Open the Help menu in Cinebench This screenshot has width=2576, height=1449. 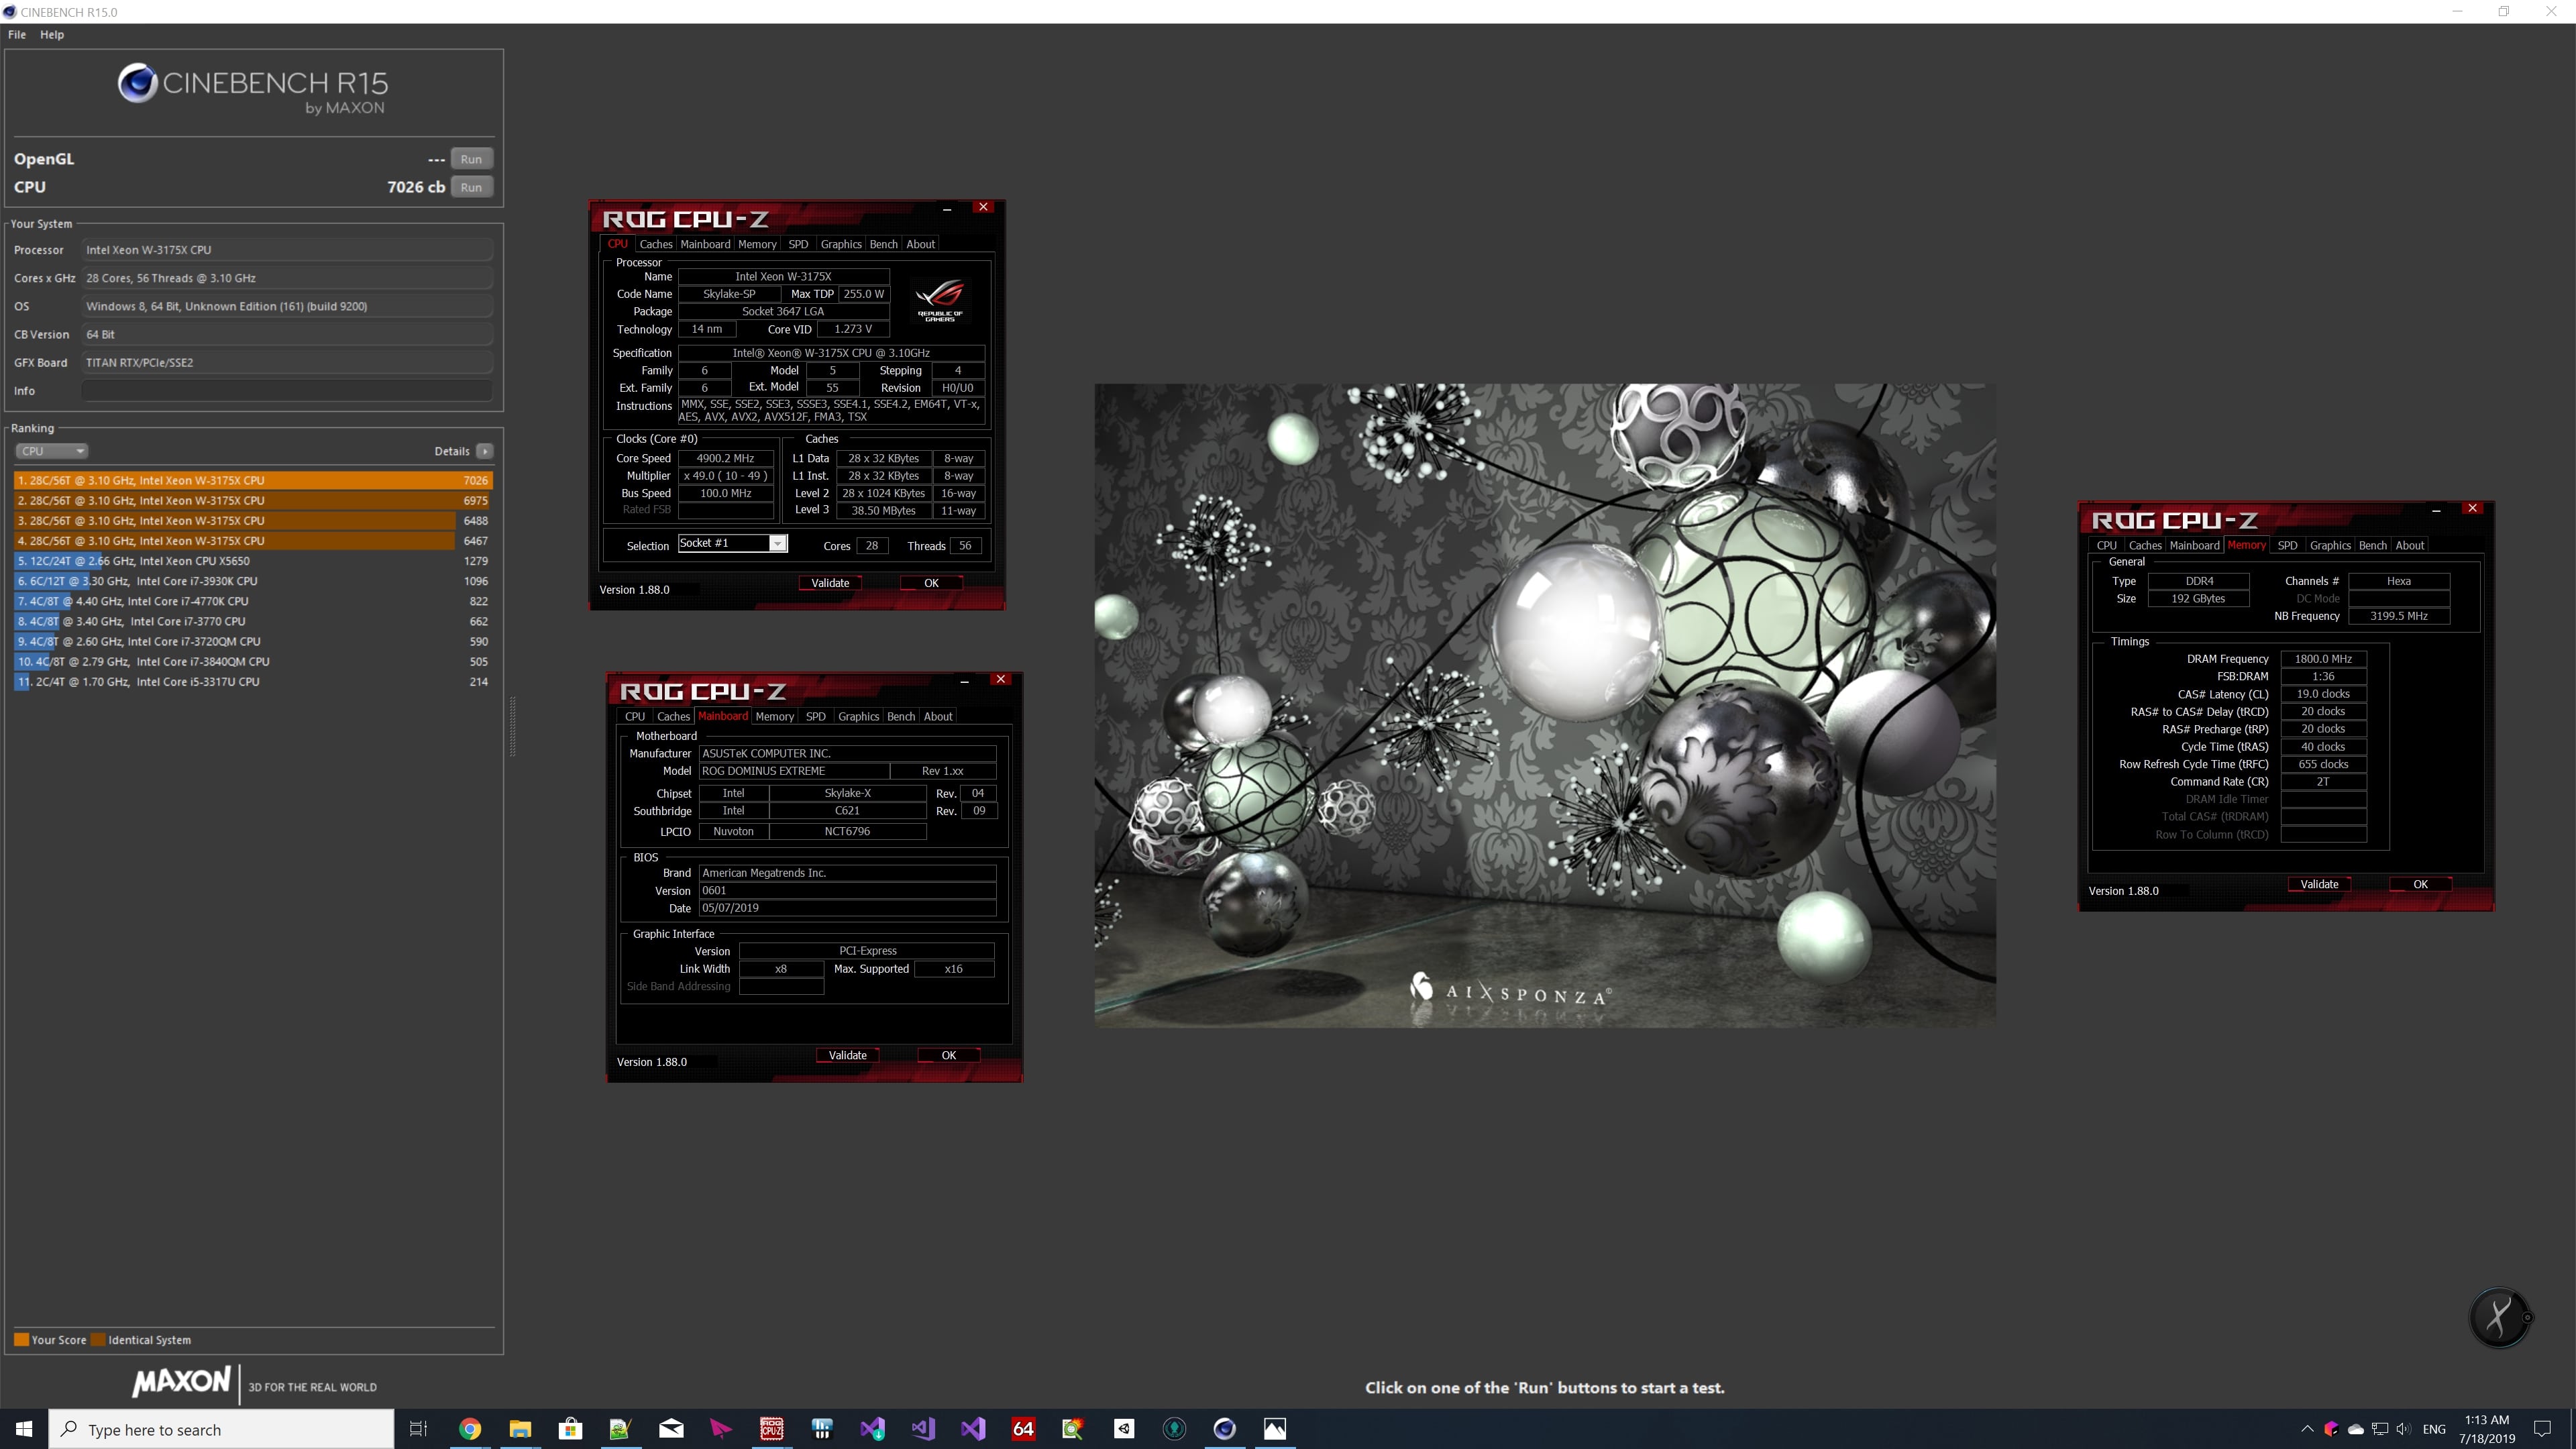[52, 34]
